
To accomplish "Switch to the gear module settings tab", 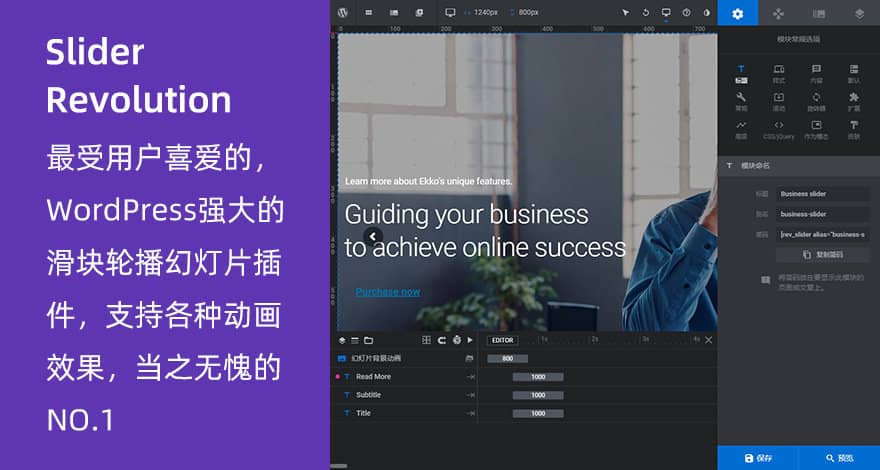I will [x=737, y=13].
